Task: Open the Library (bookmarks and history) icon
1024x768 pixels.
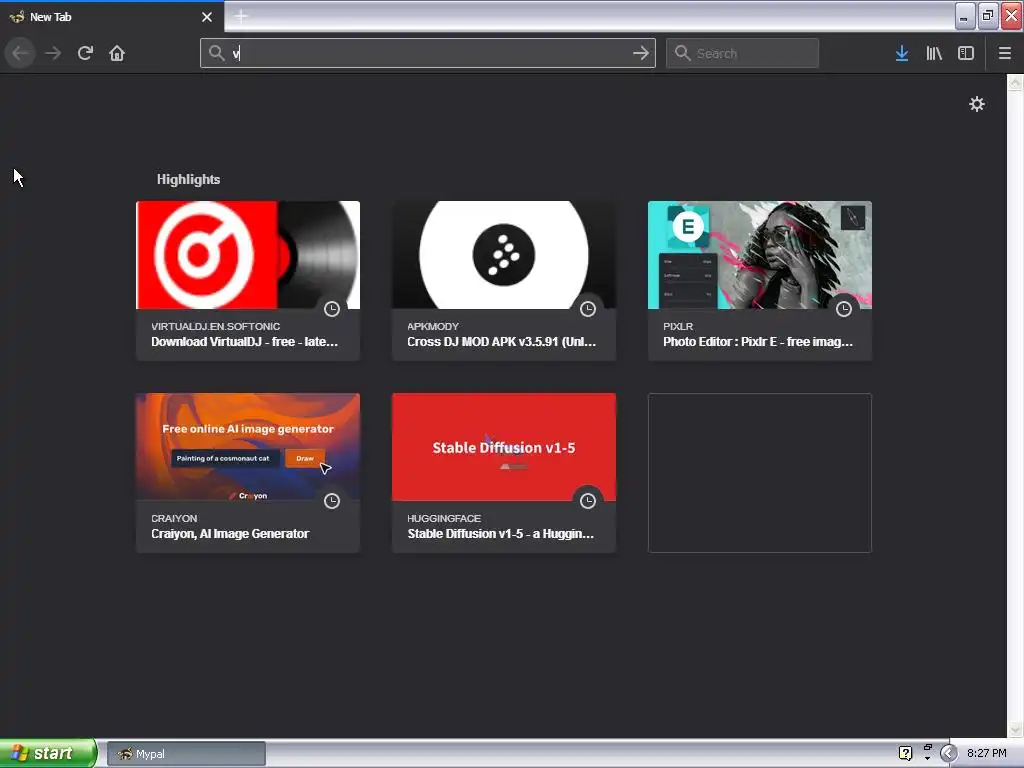Action: pyautogui.click(x=934, y=53)
